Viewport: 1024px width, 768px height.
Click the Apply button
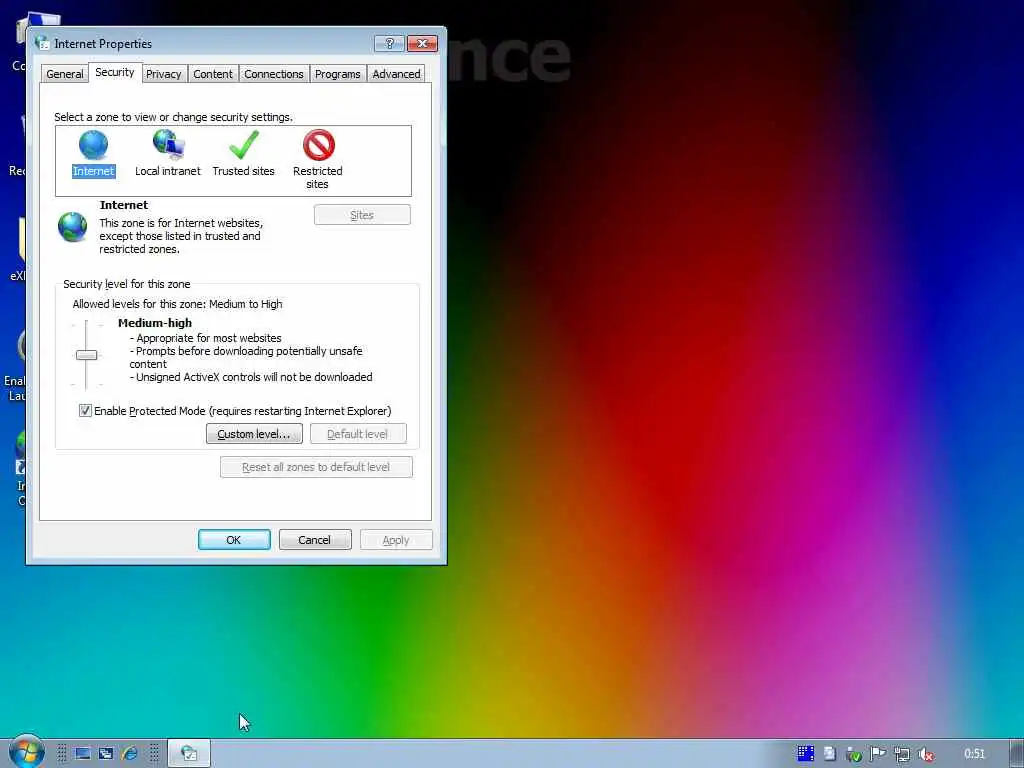[396, 540]
